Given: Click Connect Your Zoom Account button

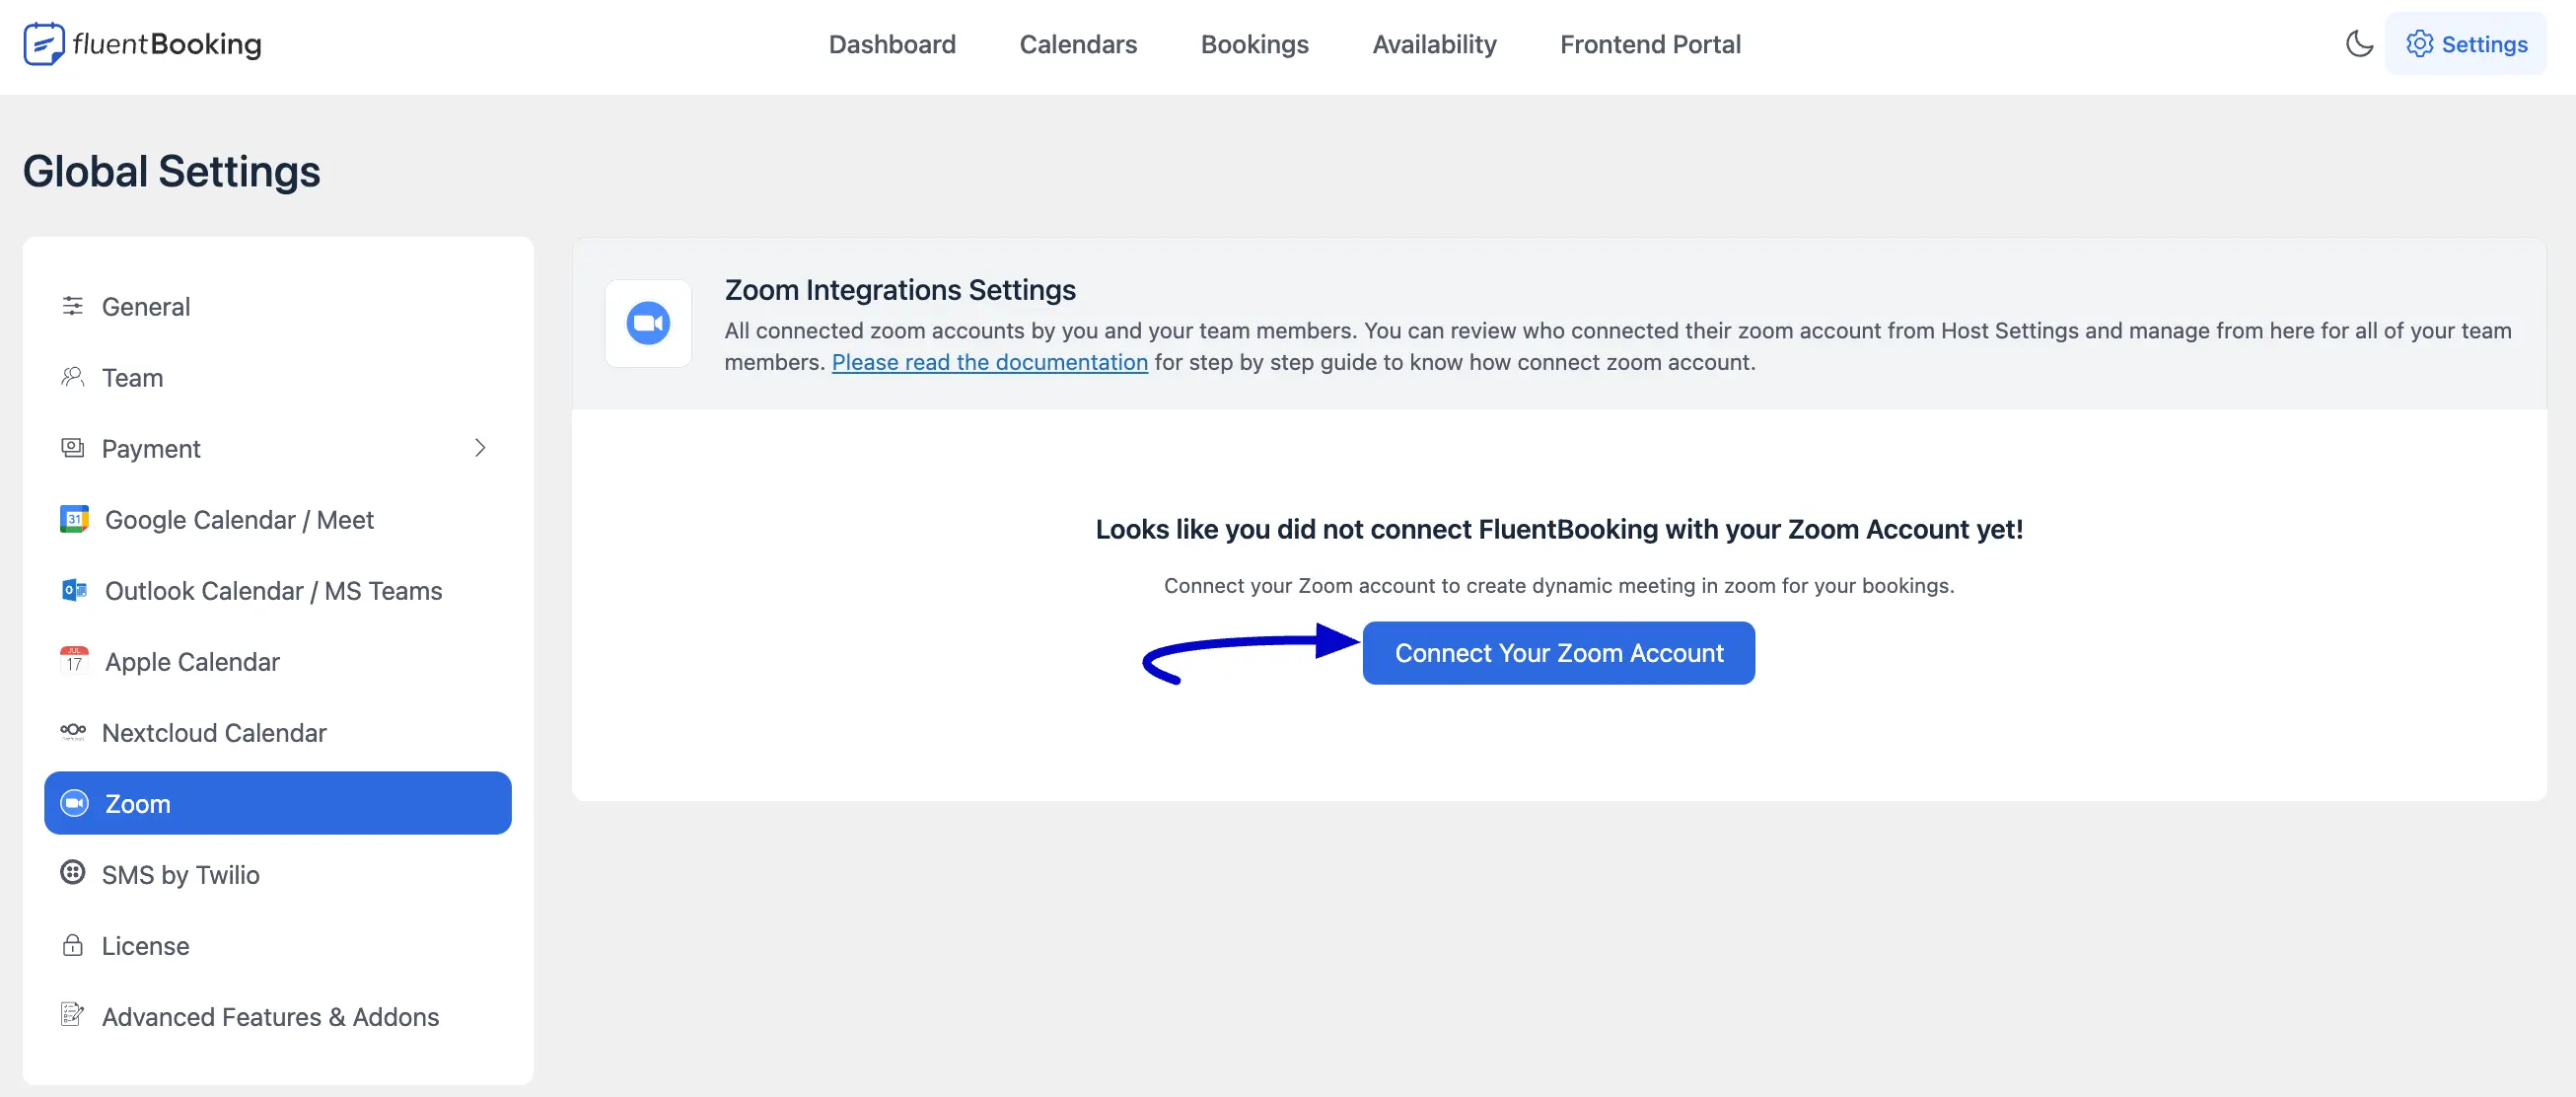Looking at the screenshot, I should tap(1558, 653).
